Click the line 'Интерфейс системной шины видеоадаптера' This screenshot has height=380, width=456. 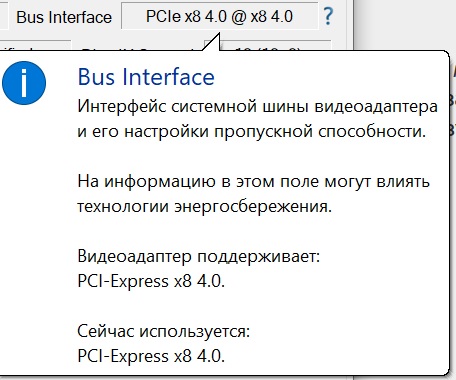click(257, 107)
